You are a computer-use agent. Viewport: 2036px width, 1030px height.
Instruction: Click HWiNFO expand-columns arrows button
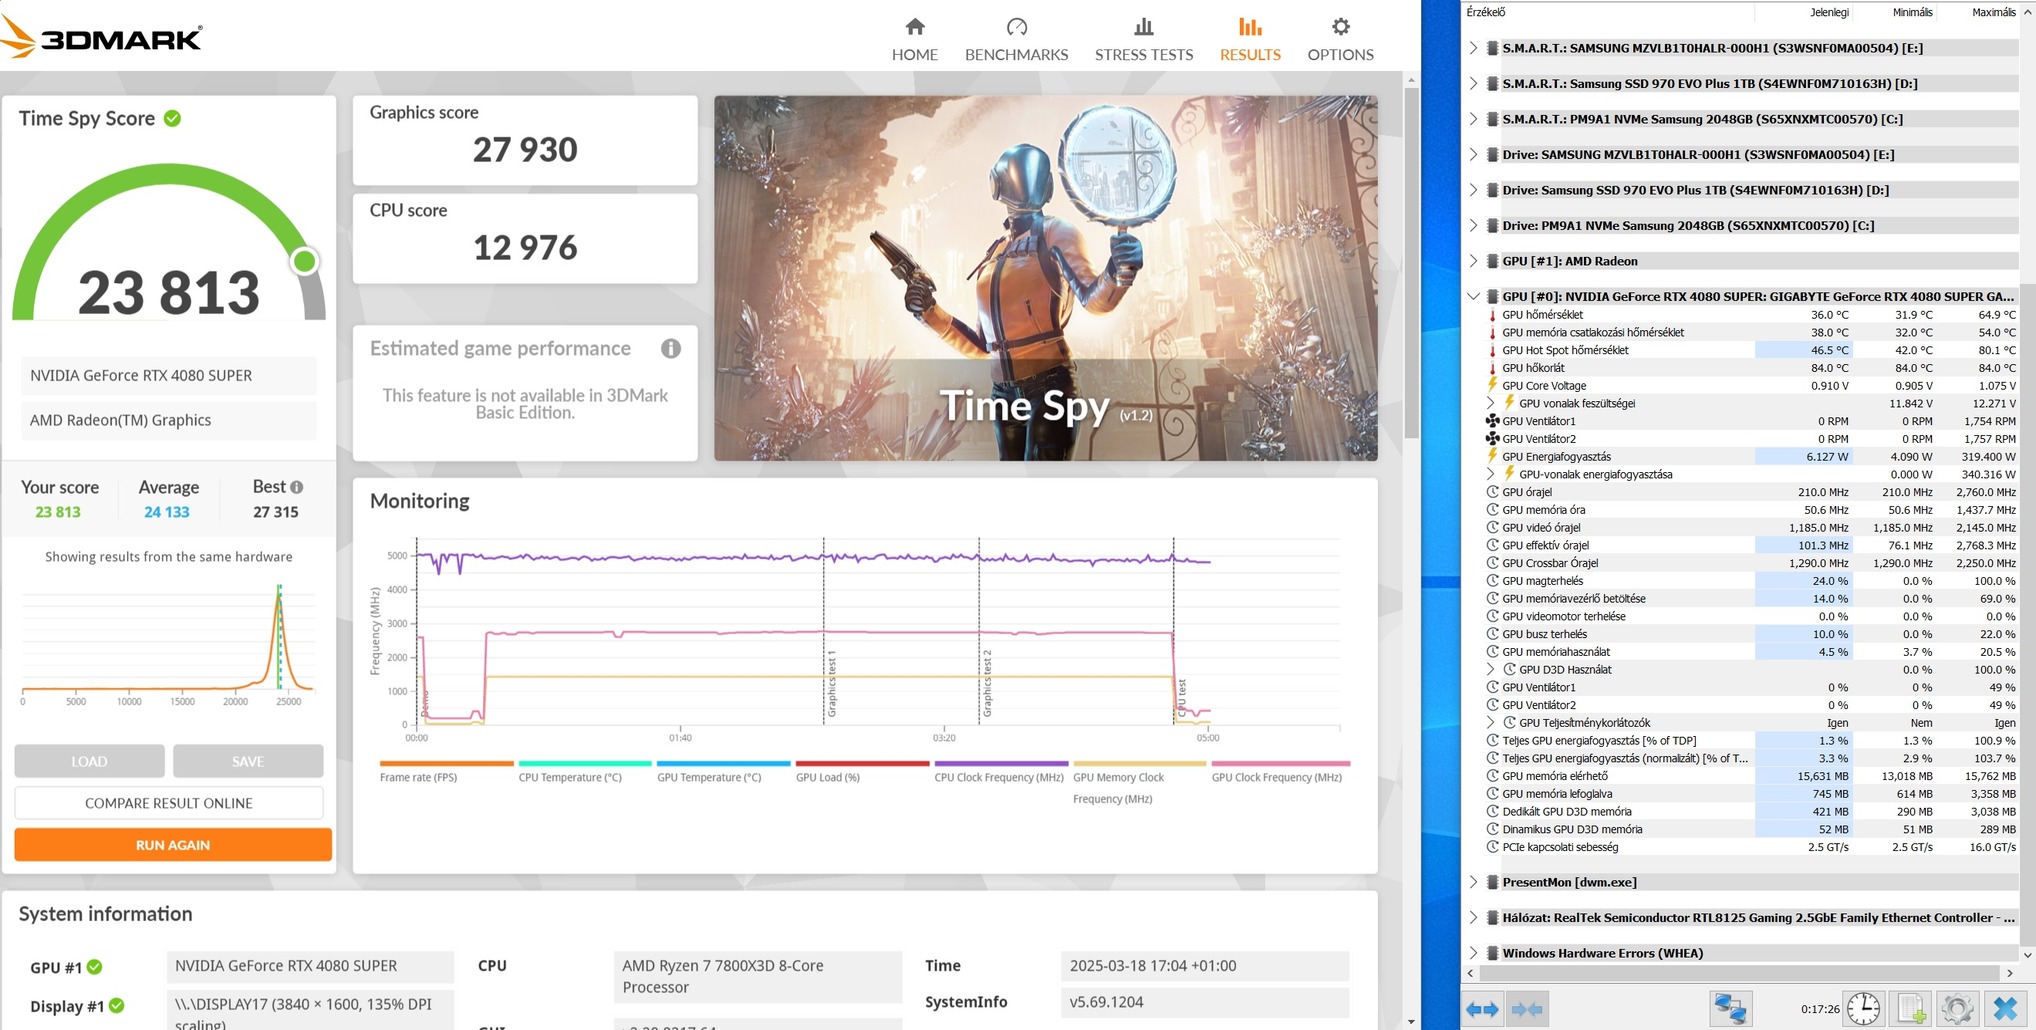[x=1482, y=1009]
